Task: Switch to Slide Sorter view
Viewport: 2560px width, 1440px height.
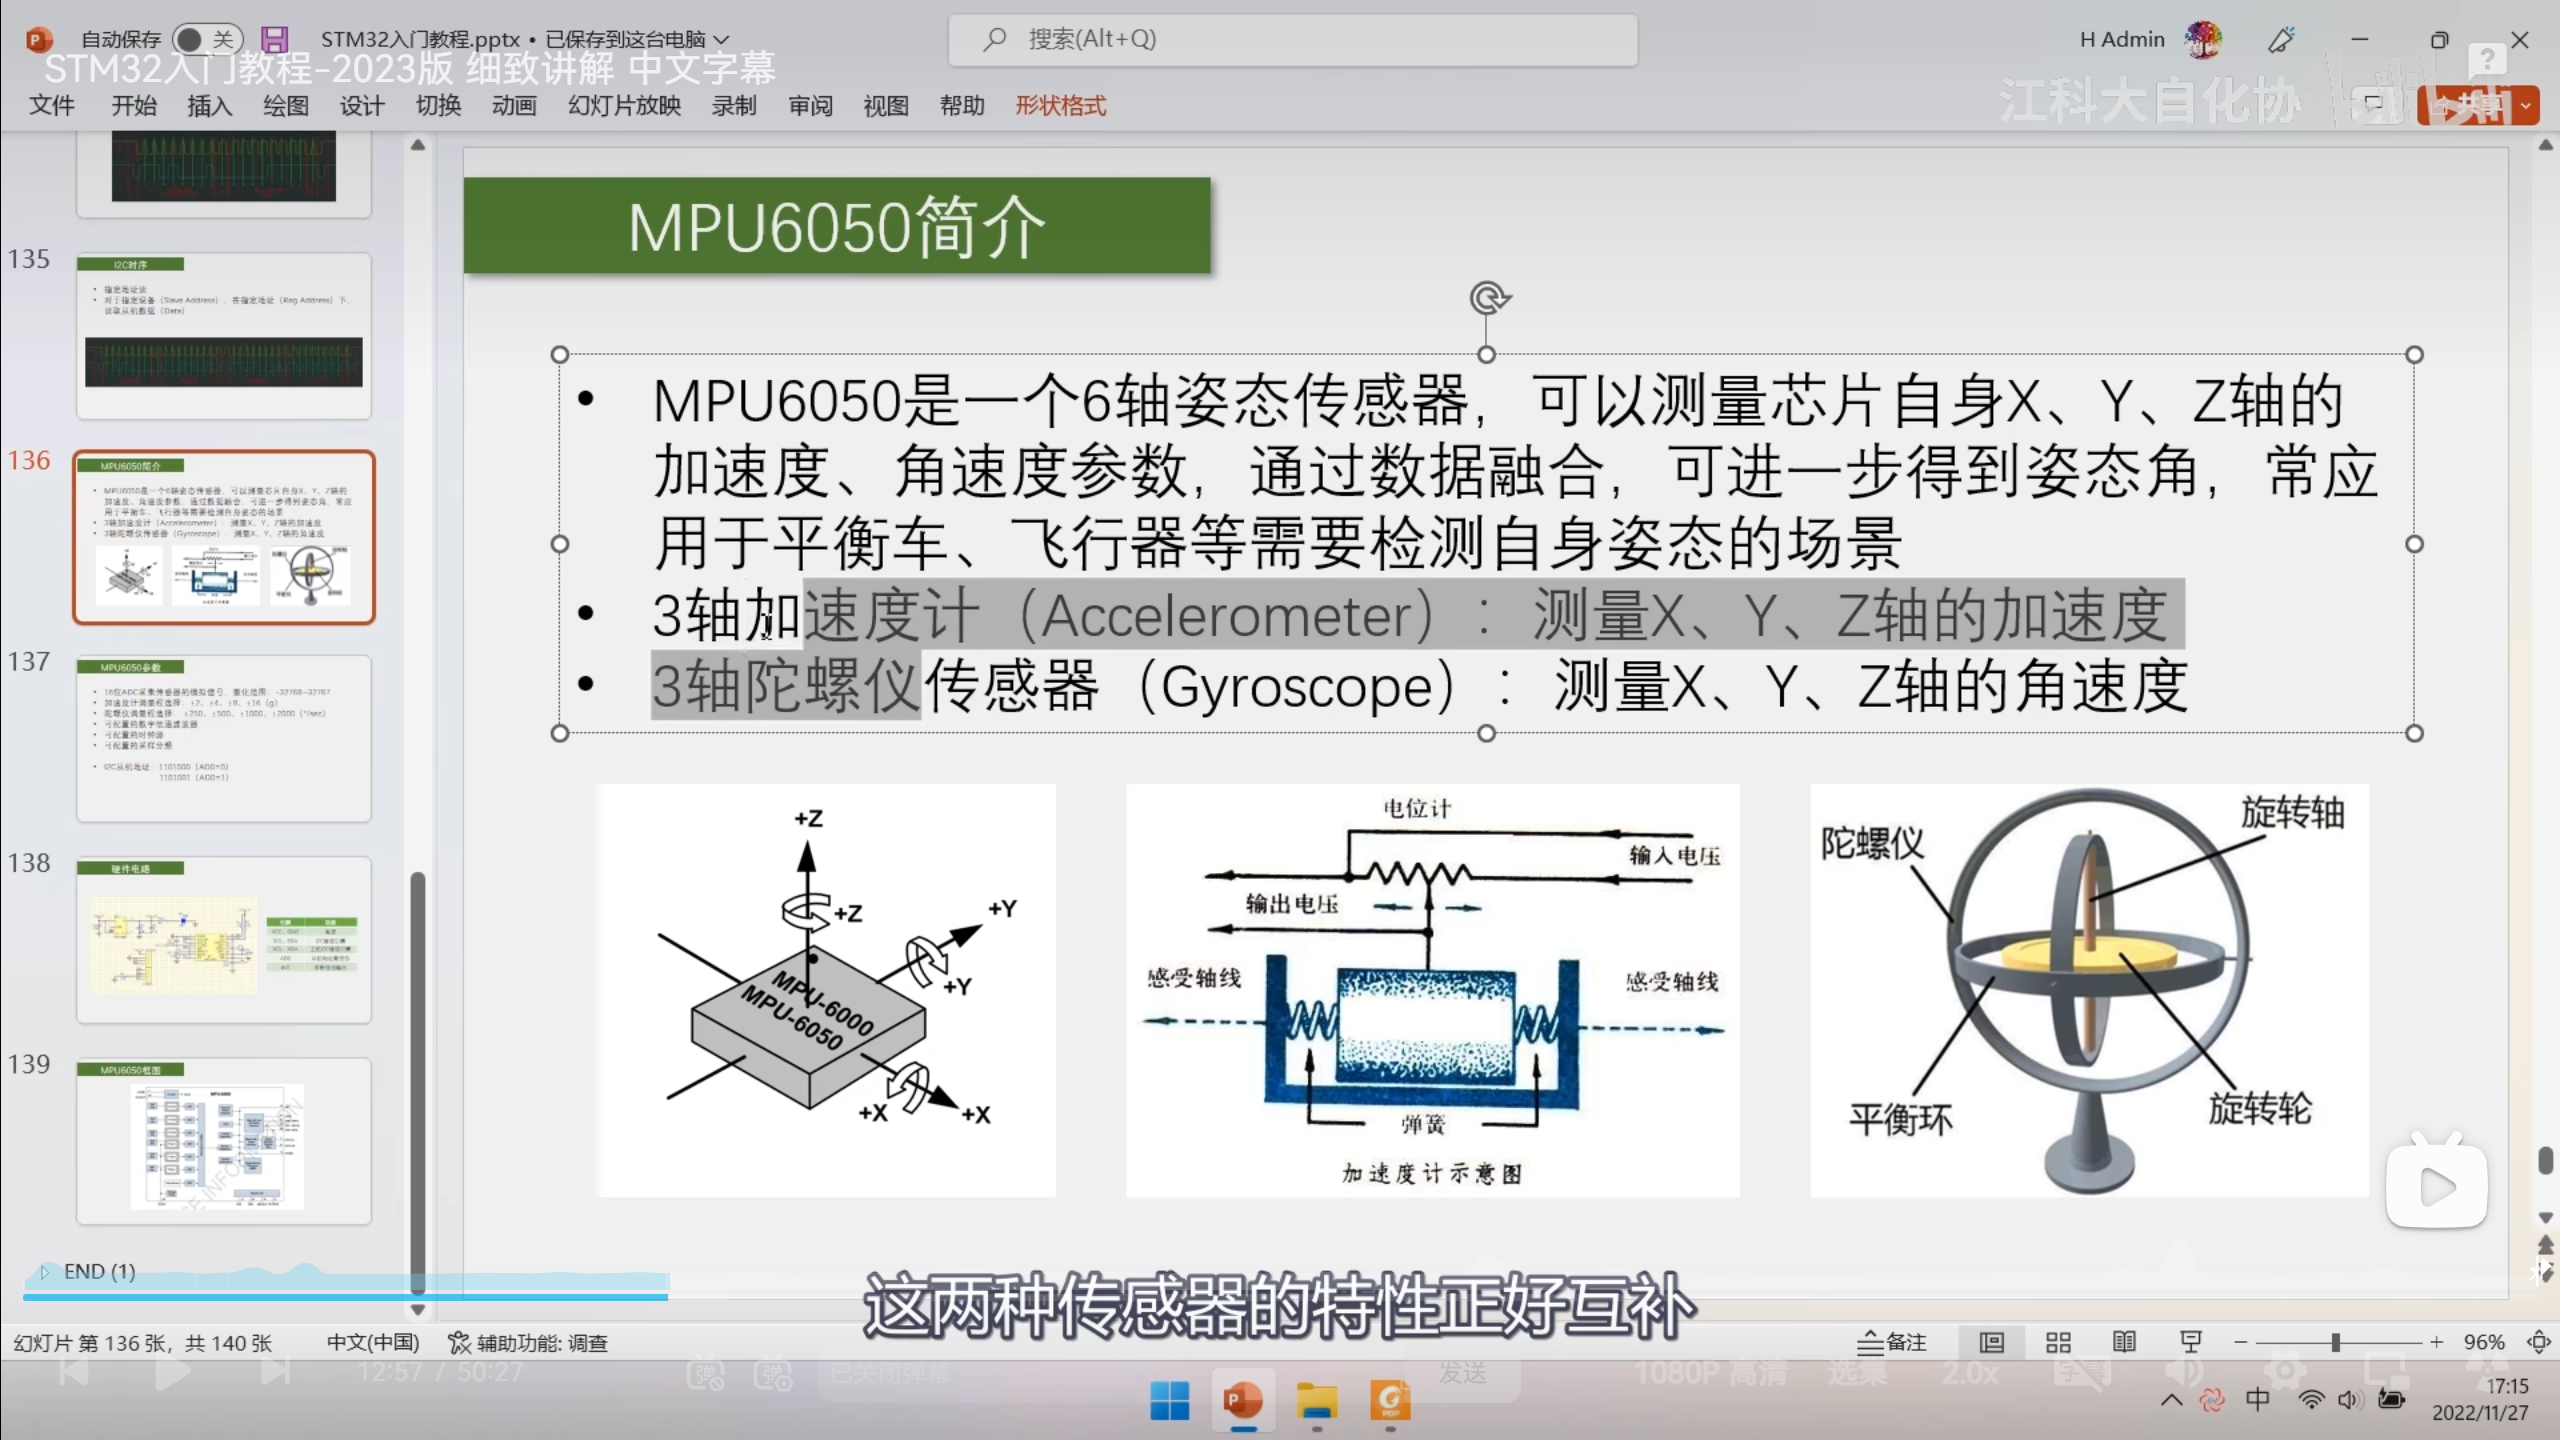Action: (x=2058, y=1342)
